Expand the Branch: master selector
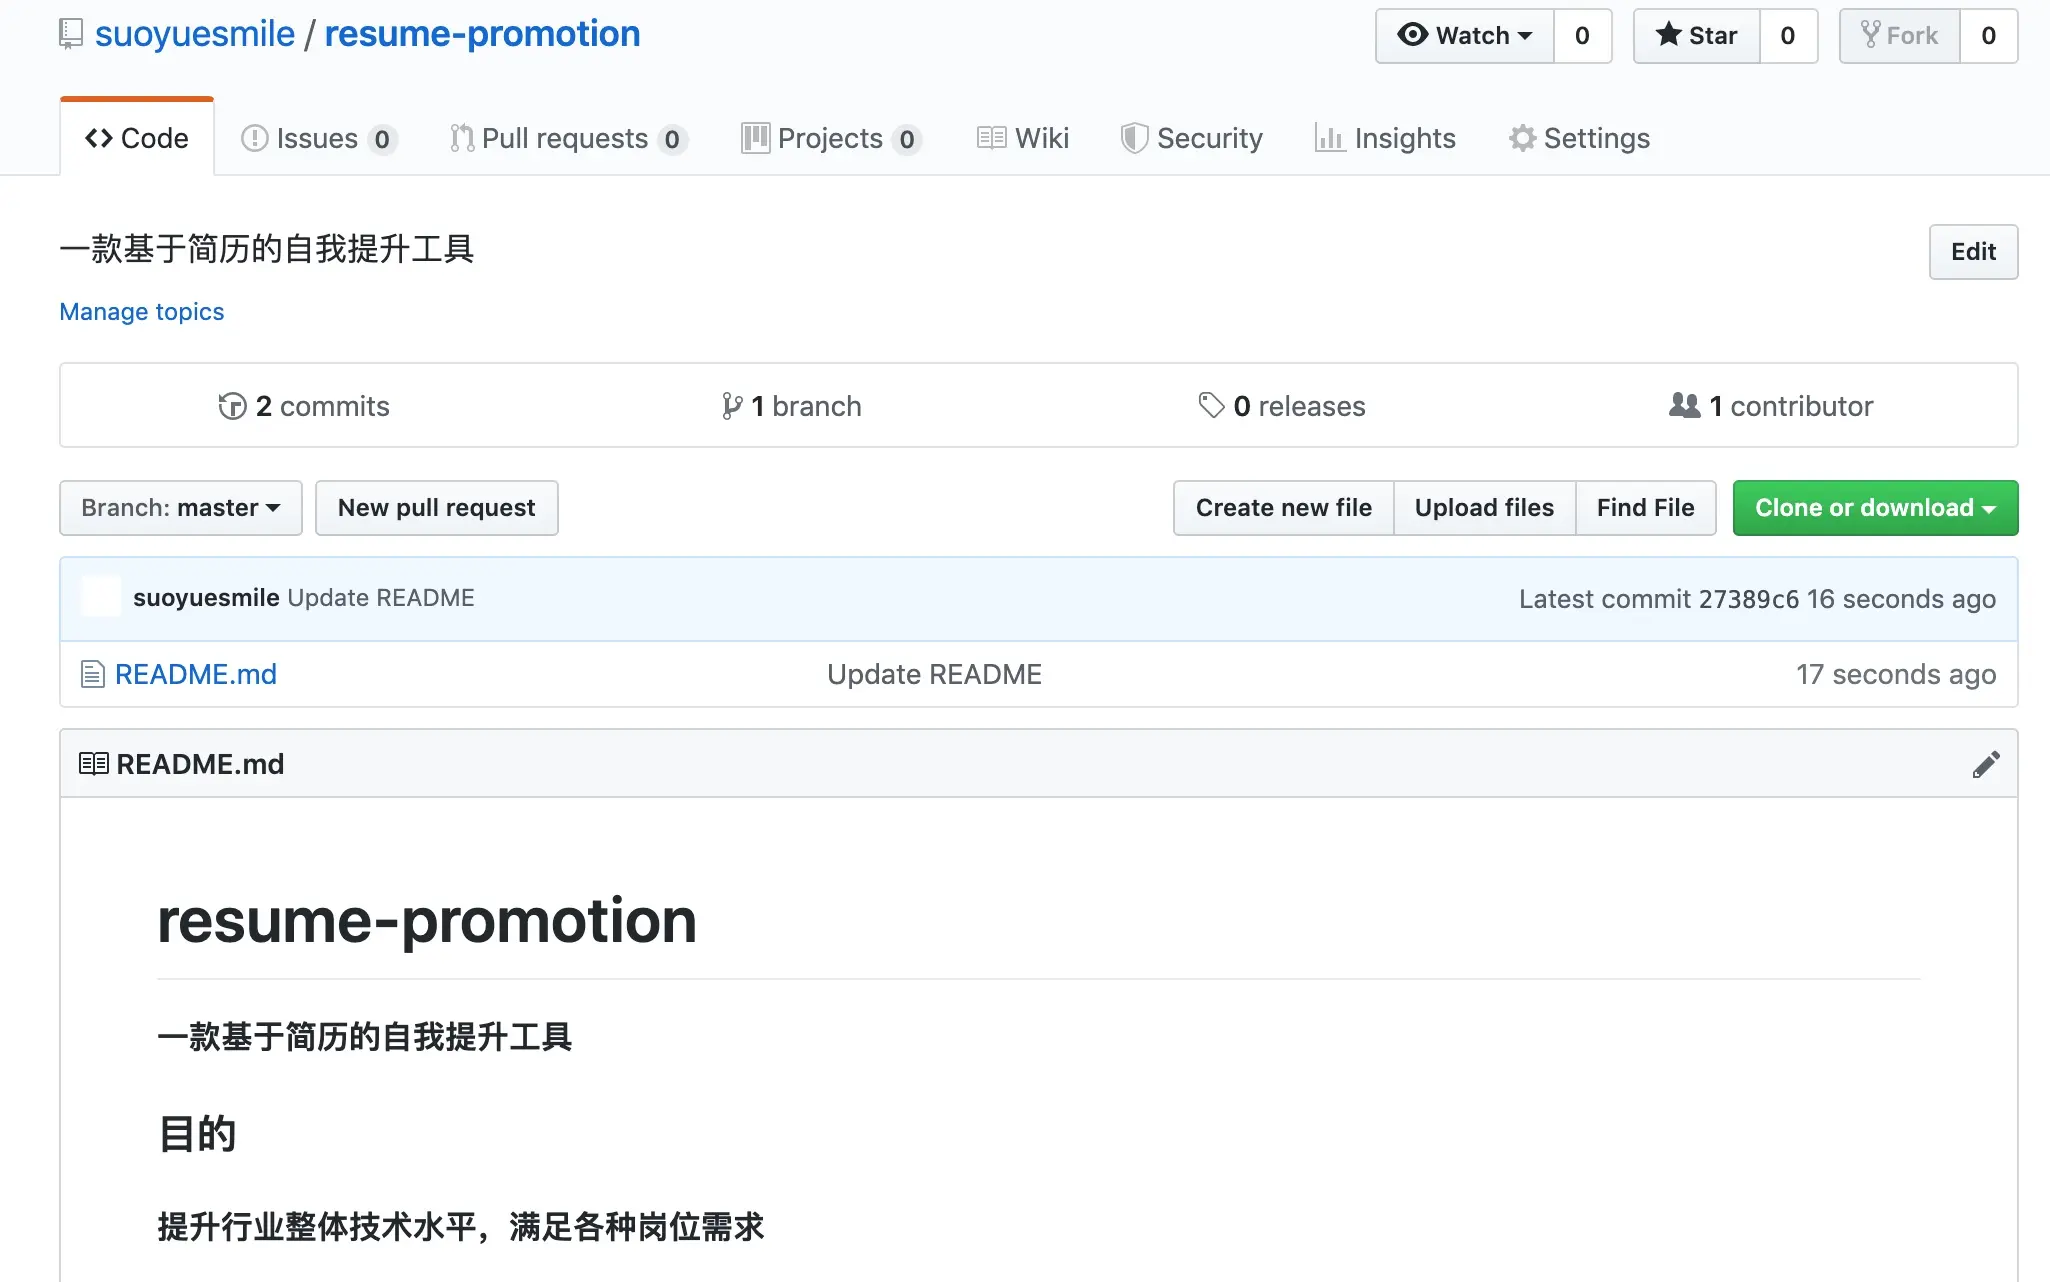 pyautogui.click(x=181, y=508)
